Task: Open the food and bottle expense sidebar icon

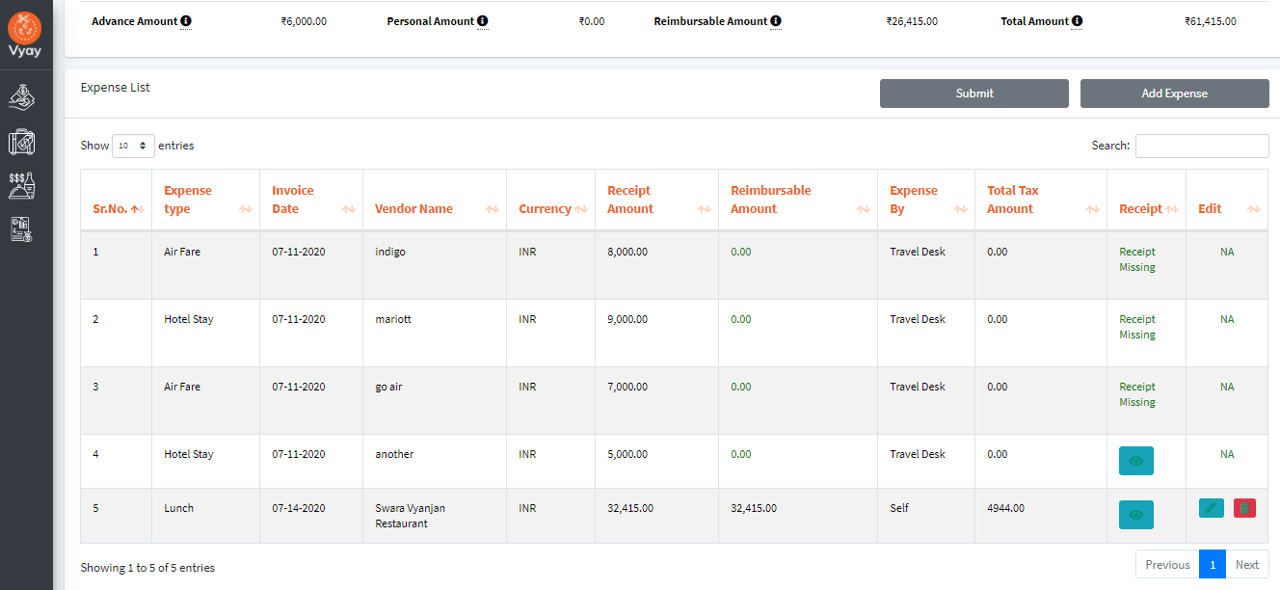Action: click(x=22, y=185)
